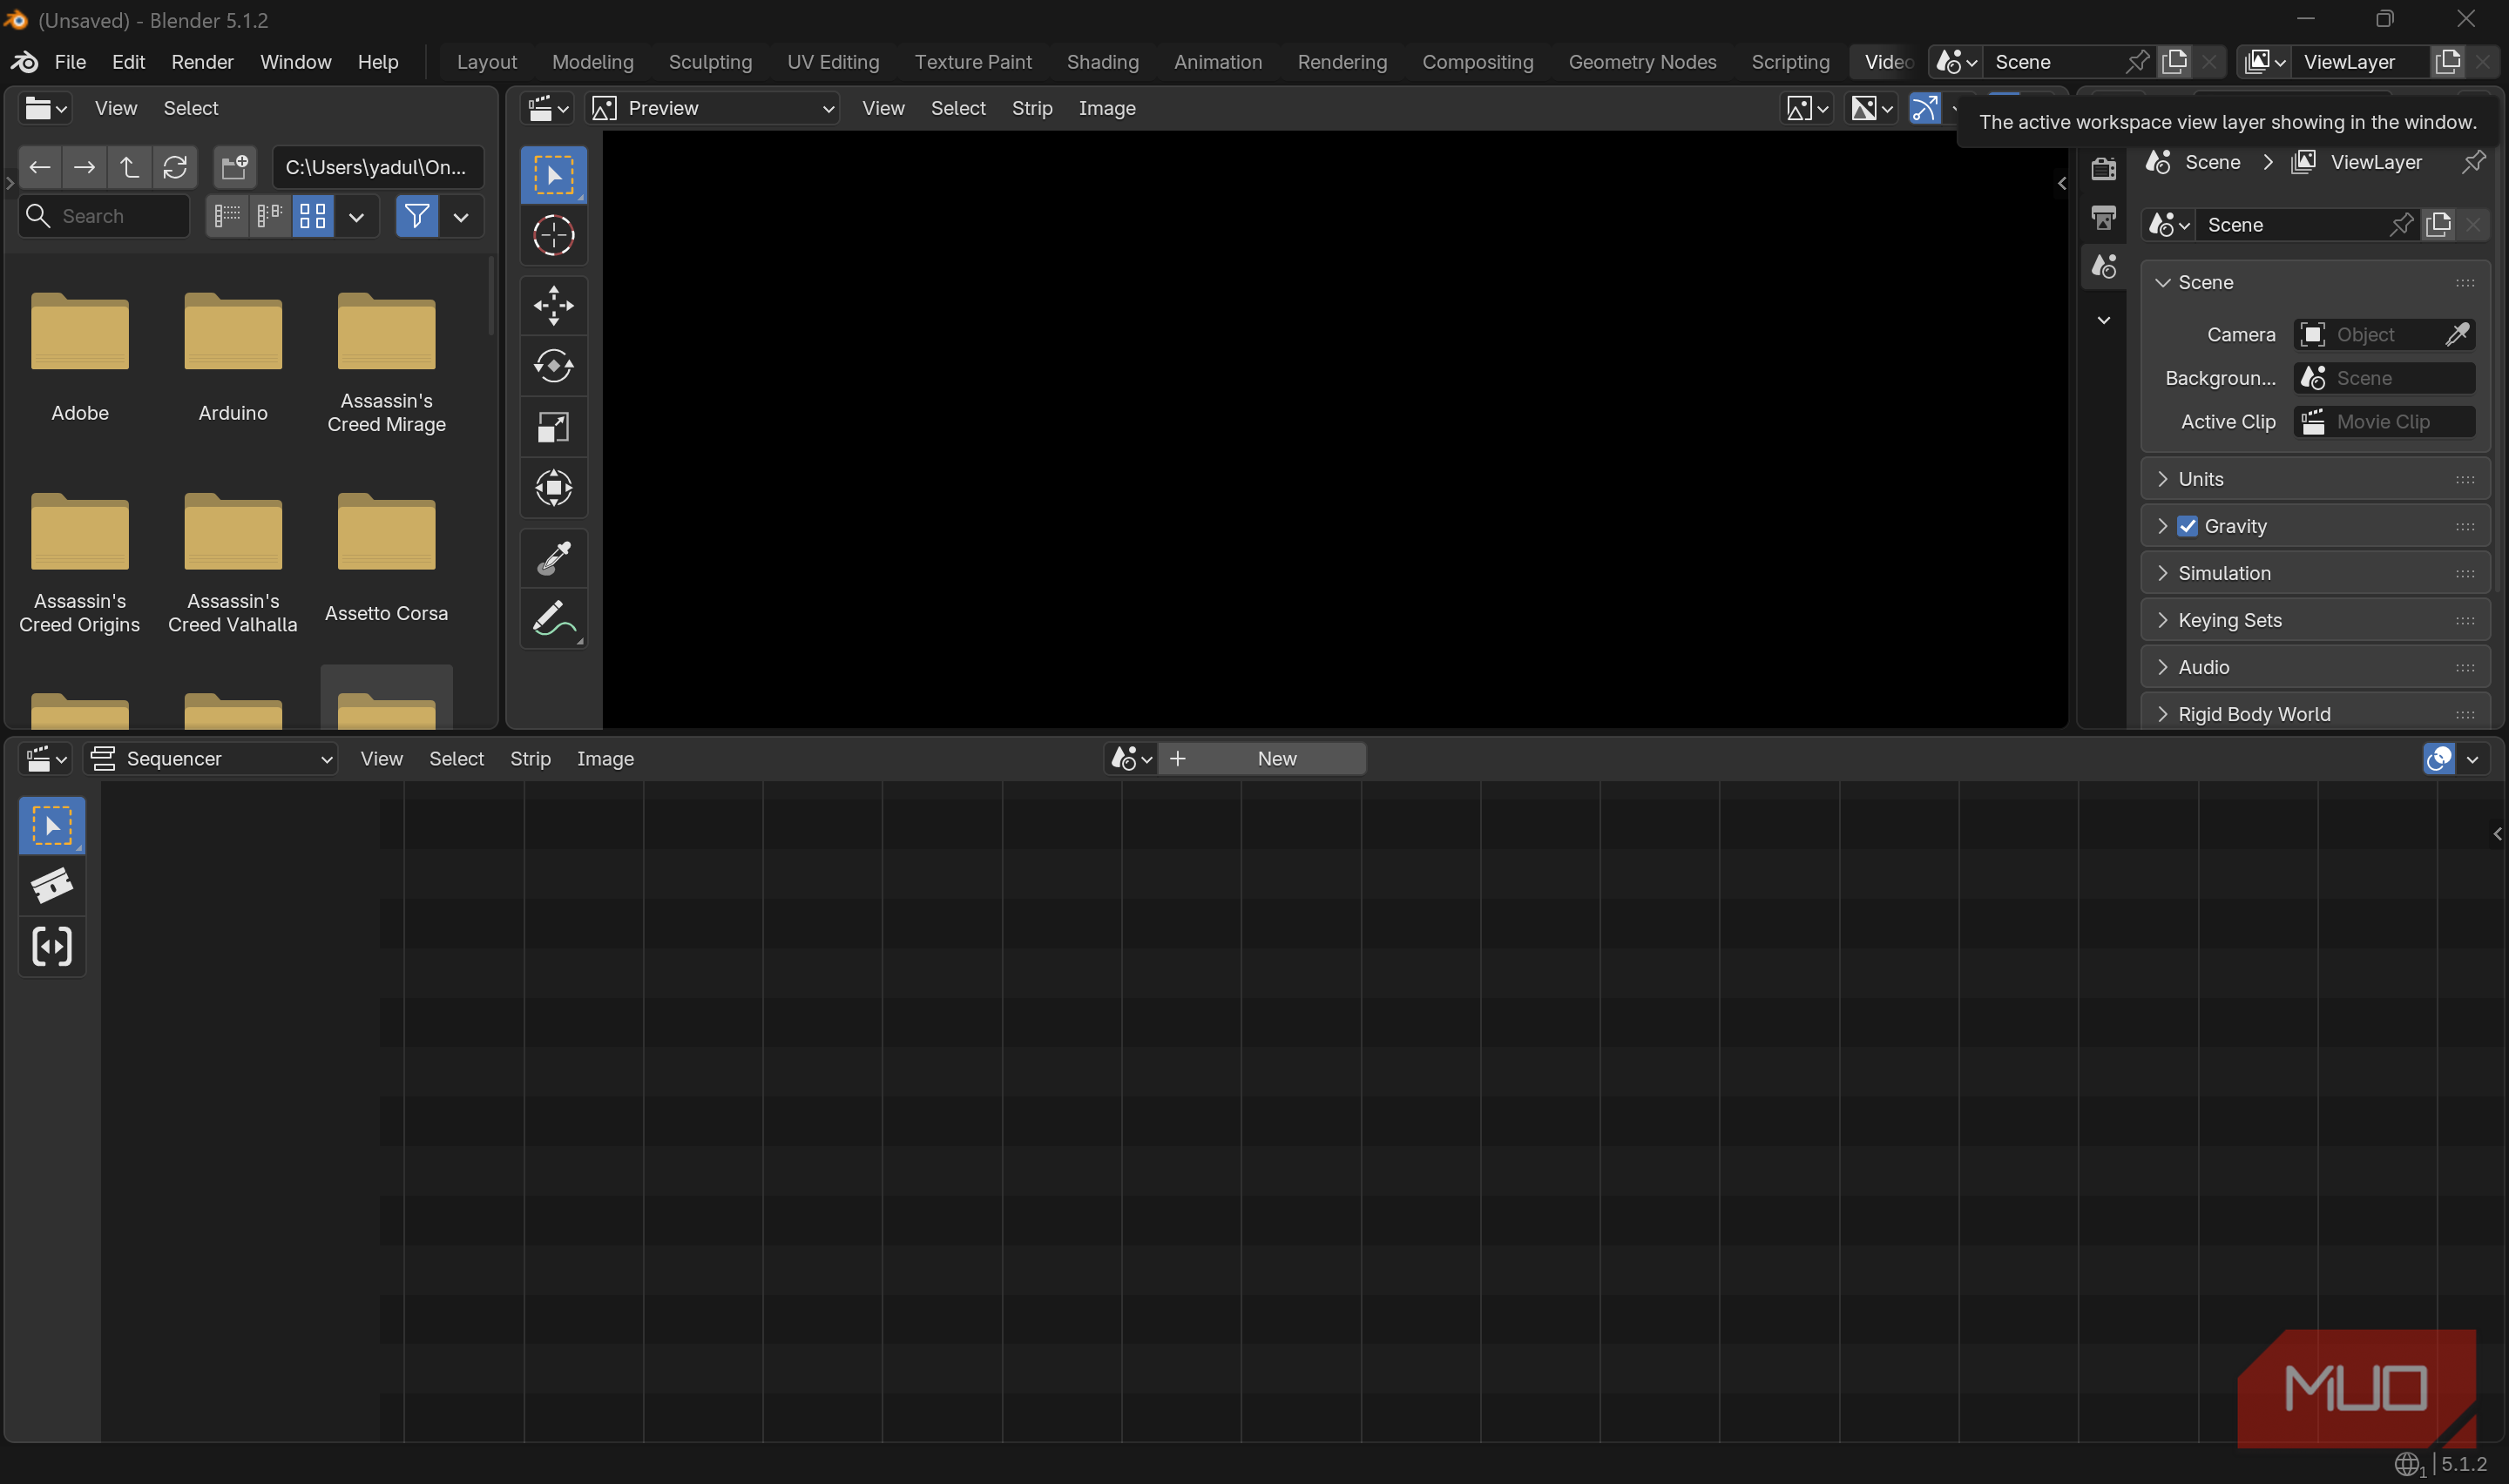
Task: Select the Sample color eyedropper tool
Action: (x=553, y=558)
